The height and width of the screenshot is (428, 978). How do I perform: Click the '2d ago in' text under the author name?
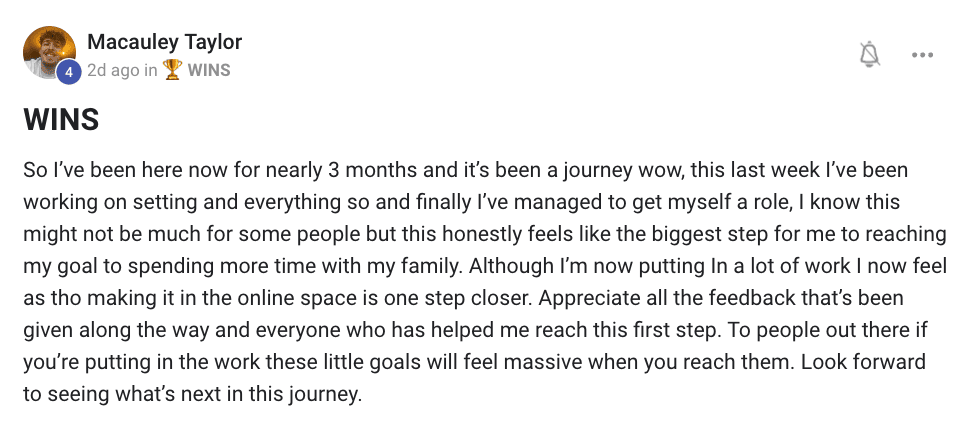coord(122,70)
